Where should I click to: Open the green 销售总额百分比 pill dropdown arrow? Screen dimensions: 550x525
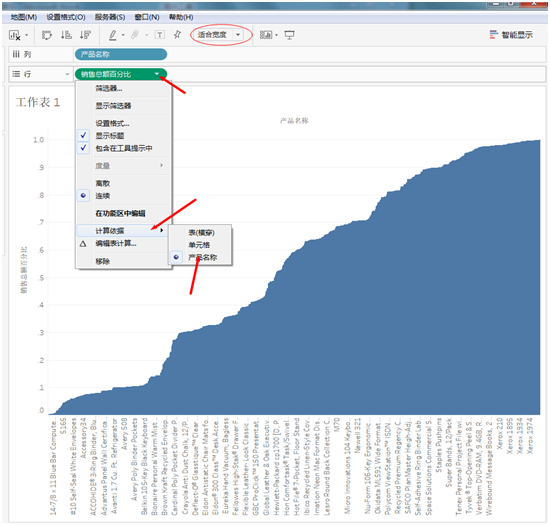click(157, 74)
